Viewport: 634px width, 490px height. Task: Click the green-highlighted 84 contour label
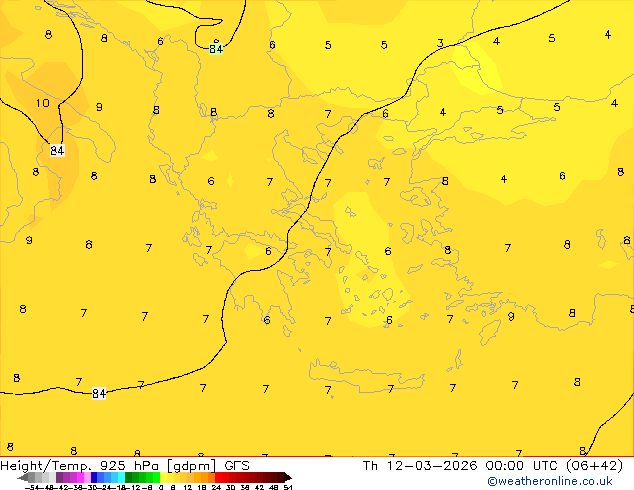point(216,49)
